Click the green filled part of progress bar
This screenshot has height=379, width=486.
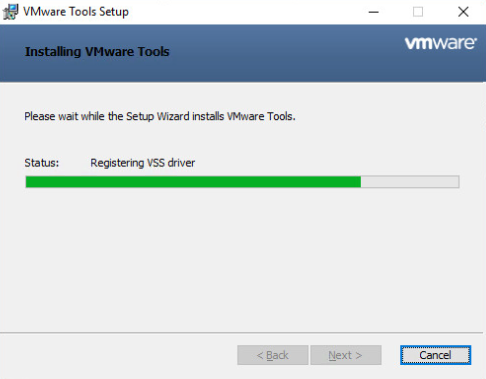click(x=193, y=182)
